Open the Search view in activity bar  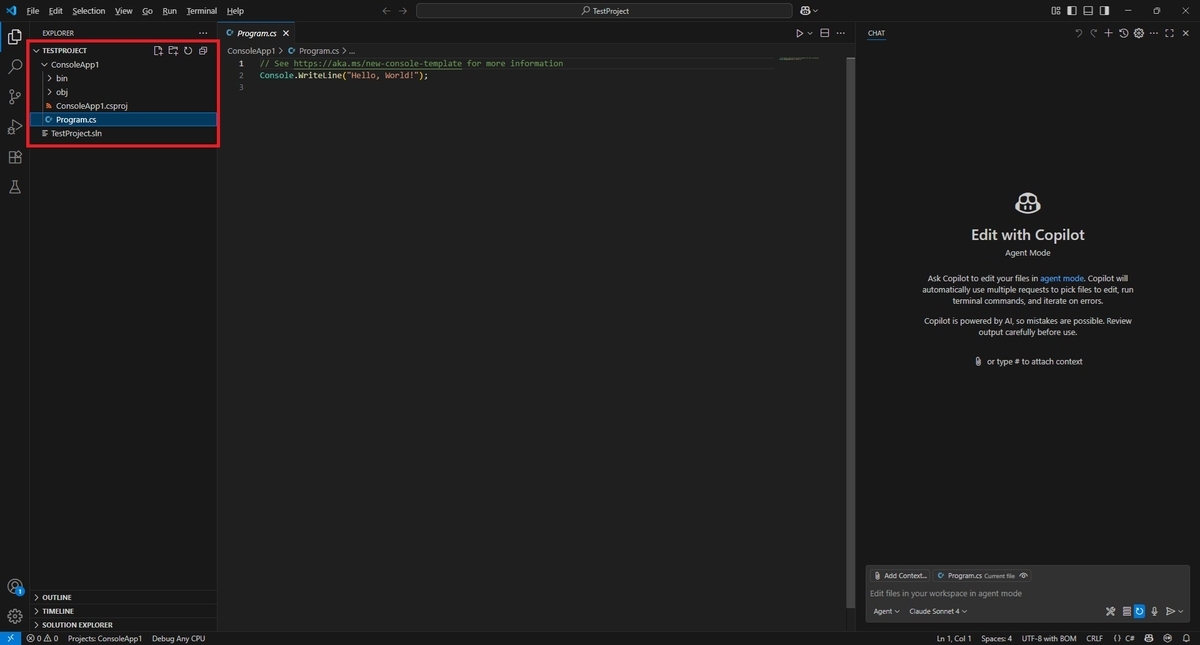coord(15,67)
